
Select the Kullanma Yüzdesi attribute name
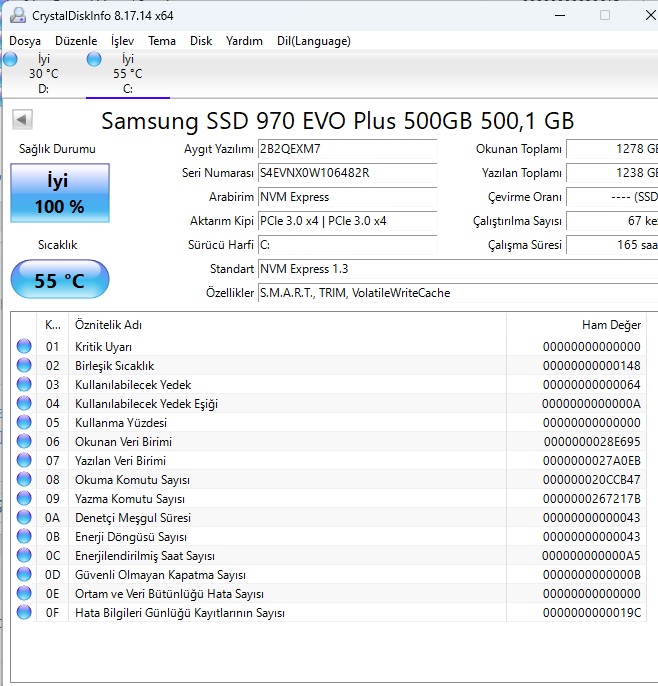point(121,423)
